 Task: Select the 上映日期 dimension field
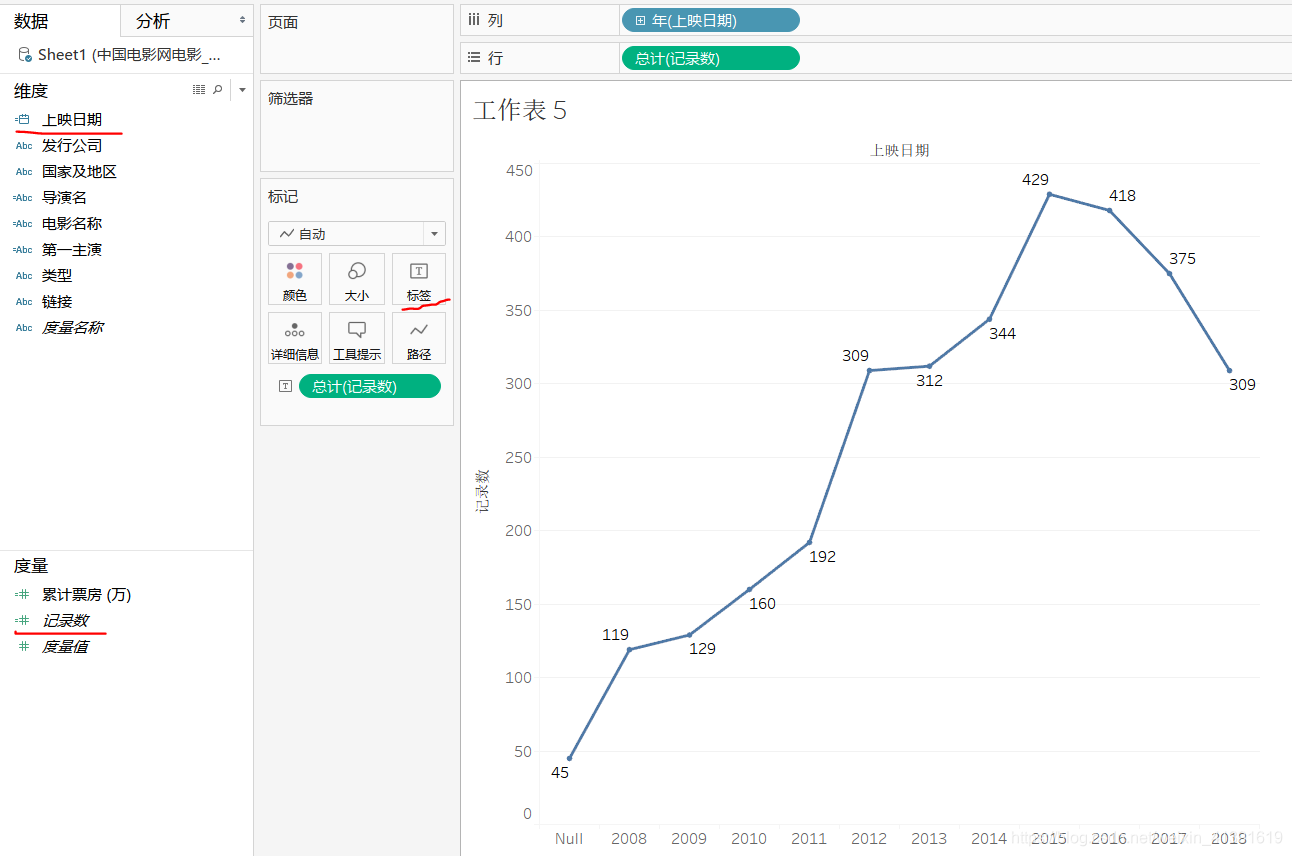[72, 119]
